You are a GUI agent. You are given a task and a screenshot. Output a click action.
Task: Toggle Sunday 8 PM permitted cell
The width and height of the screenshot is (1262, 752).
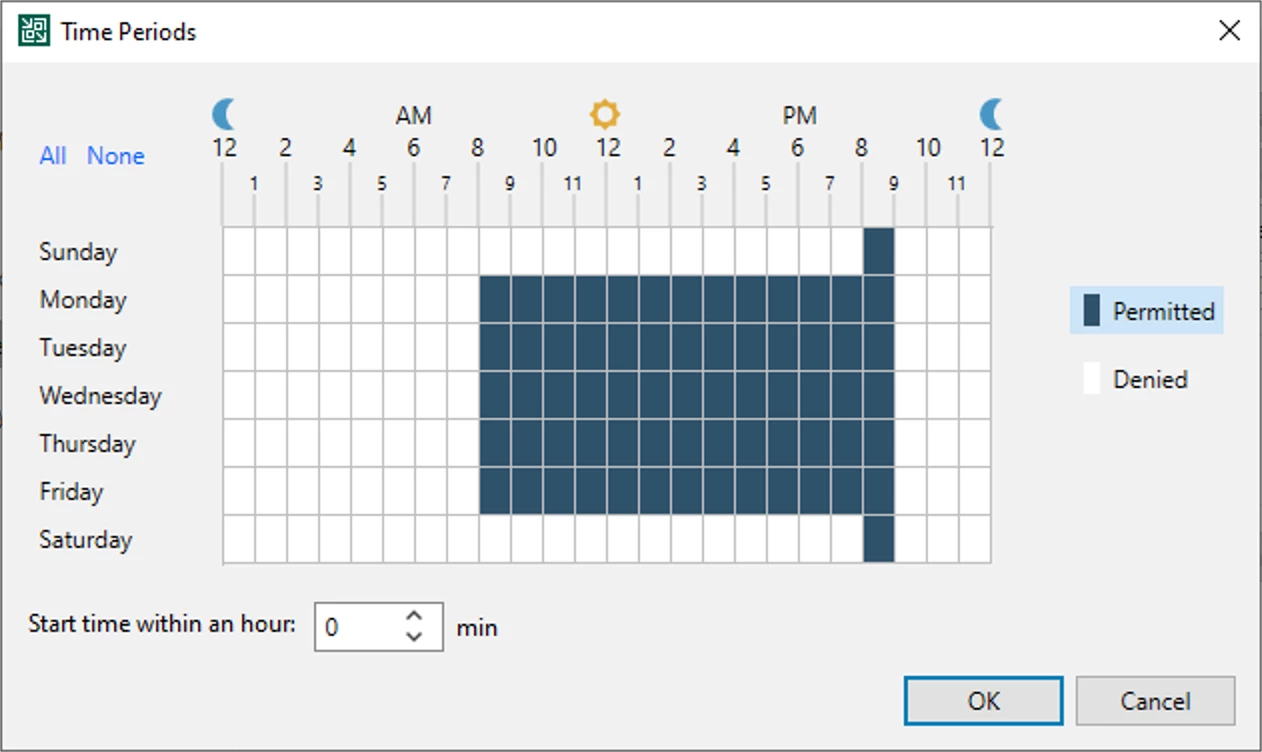click(879, 251)
